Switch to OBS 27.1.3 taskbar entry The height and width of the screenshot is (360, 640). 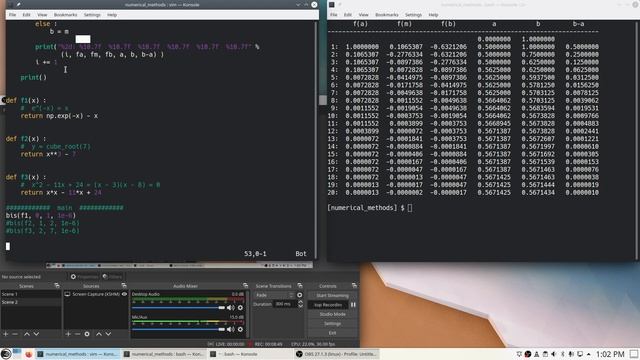337,354
